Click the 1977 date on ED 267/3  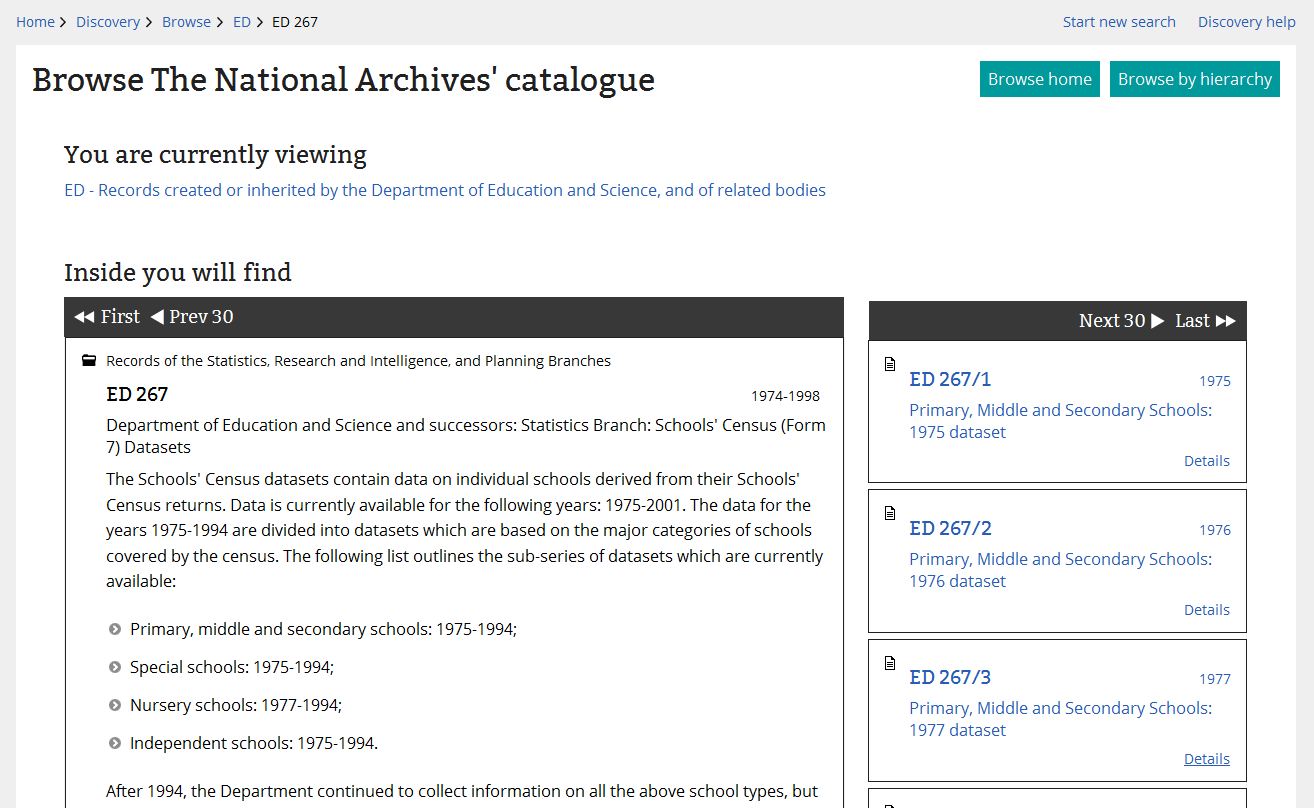pos(1215,679)
